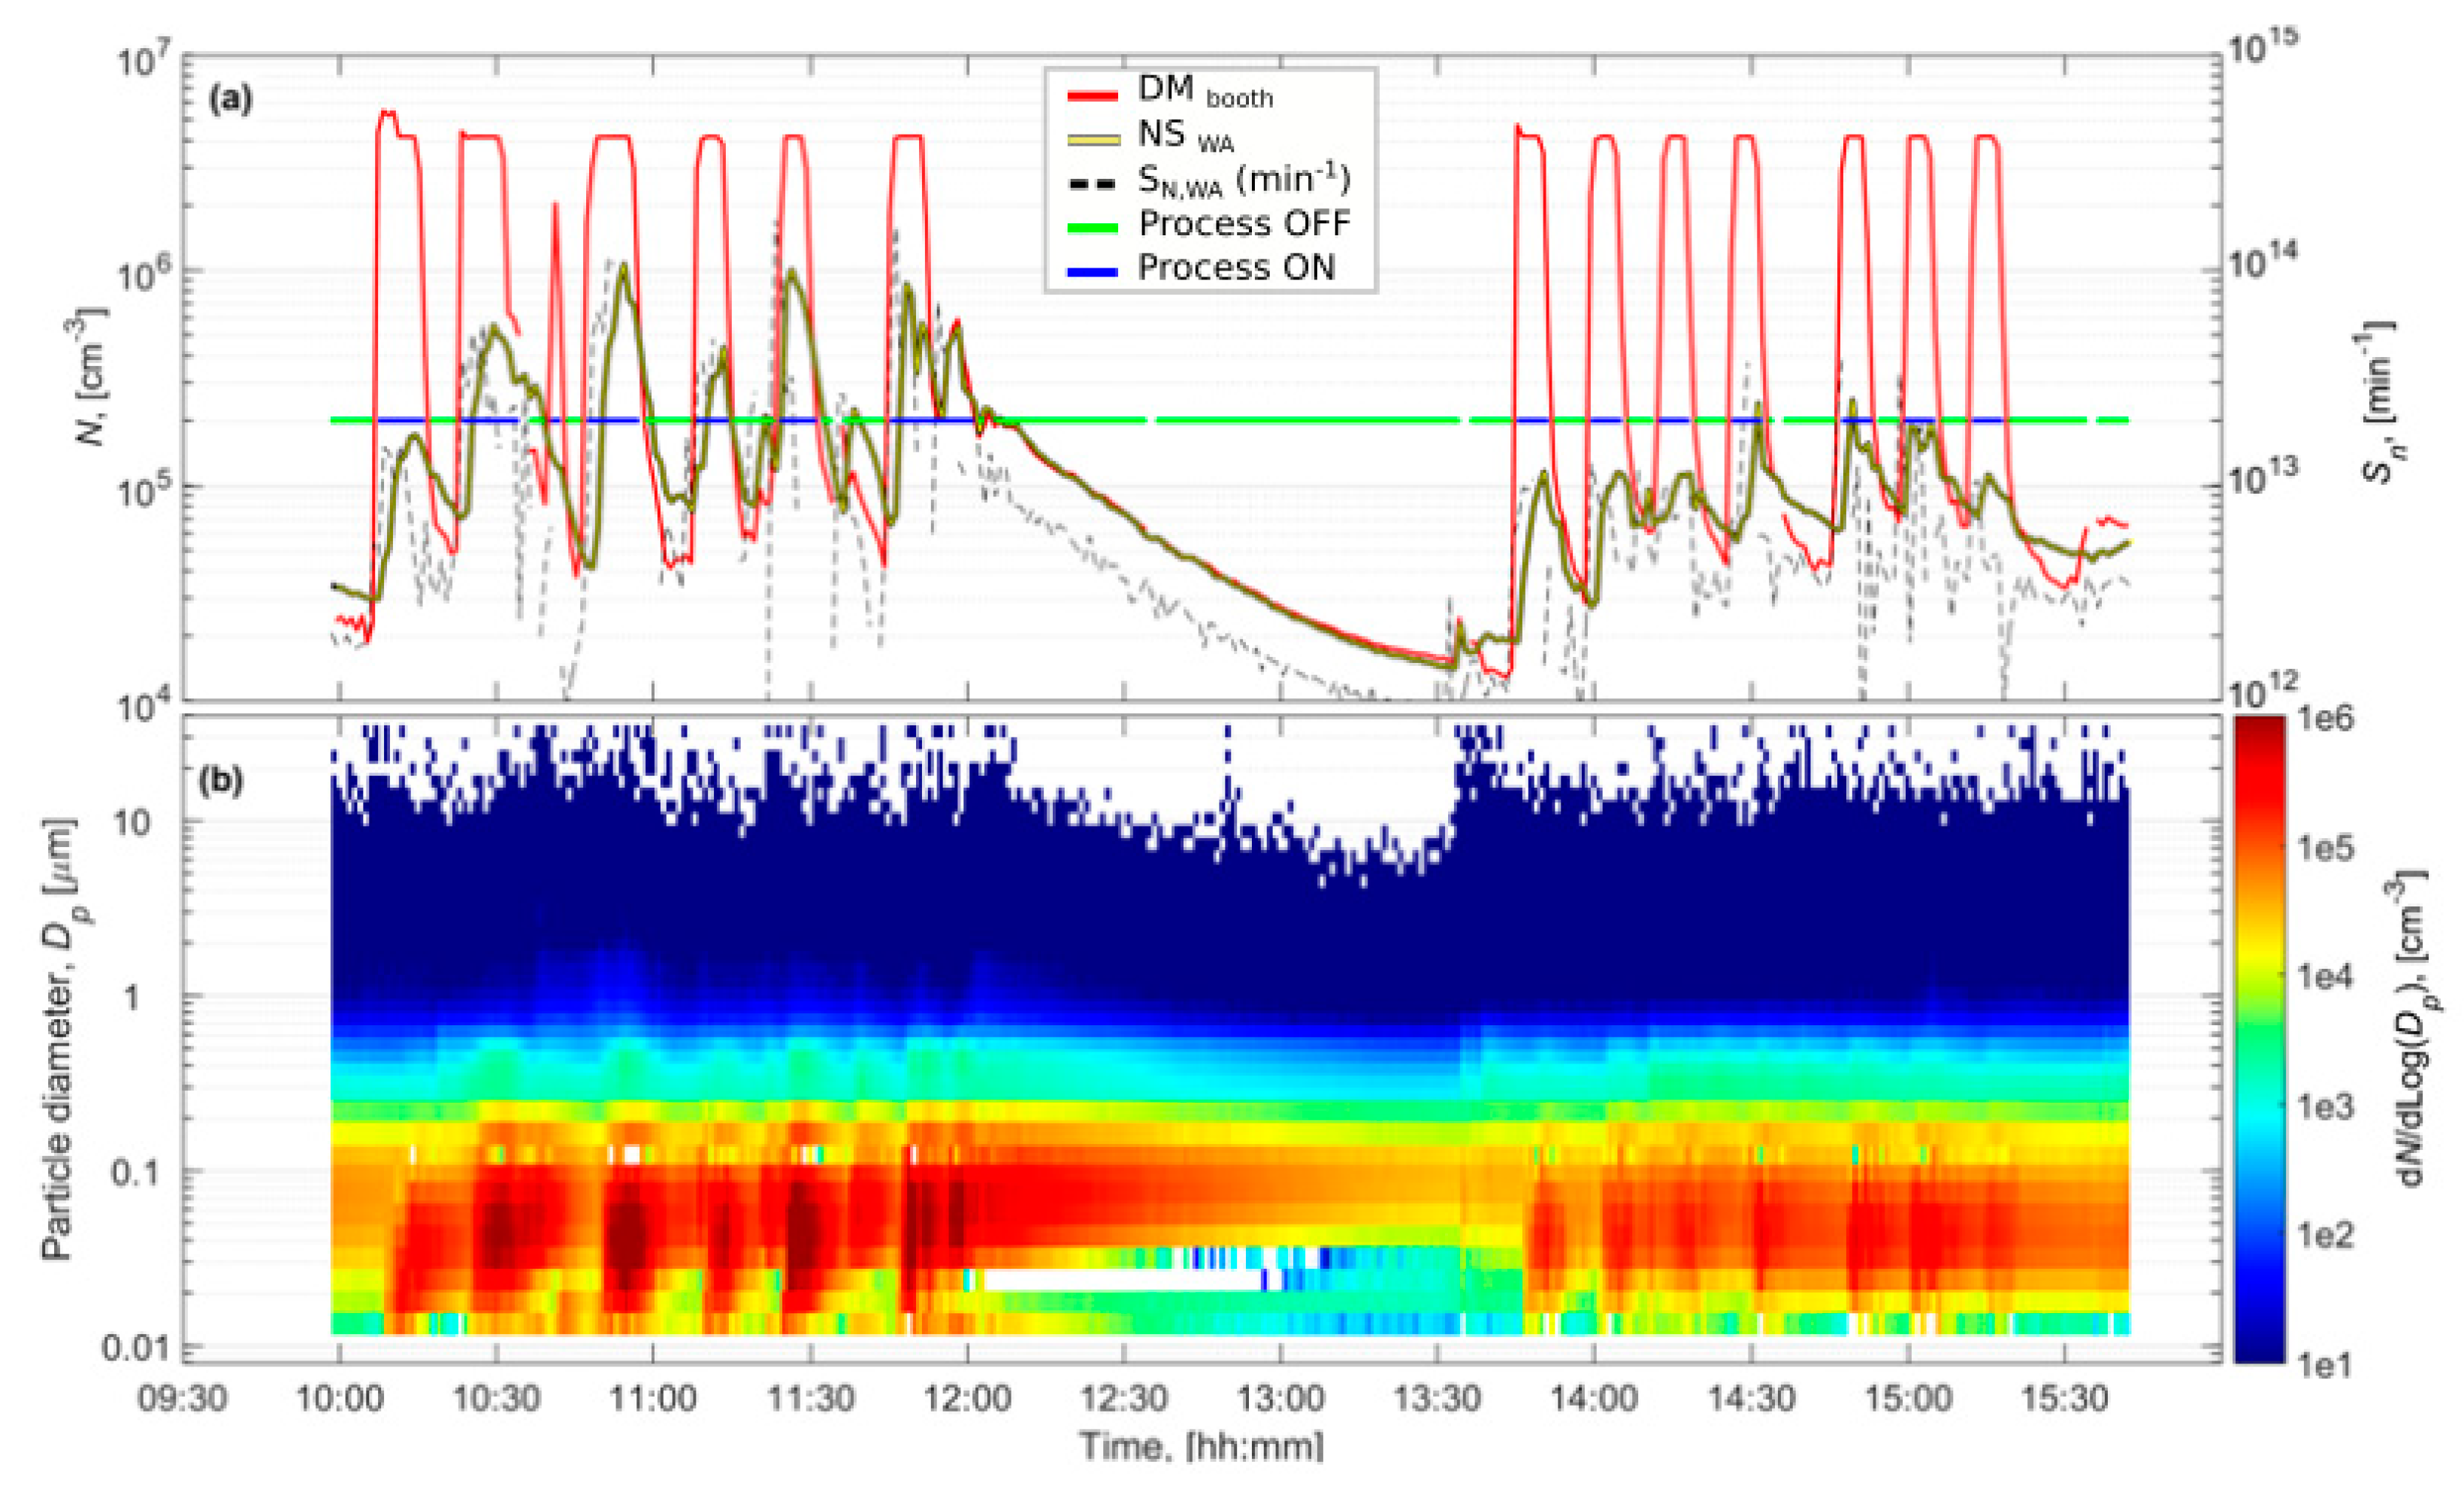The height and width of the screenshot is (1486, 2464).
Task: Click the 1e1 colorbar bottom label
Action: click(x=2325, y=1364)
